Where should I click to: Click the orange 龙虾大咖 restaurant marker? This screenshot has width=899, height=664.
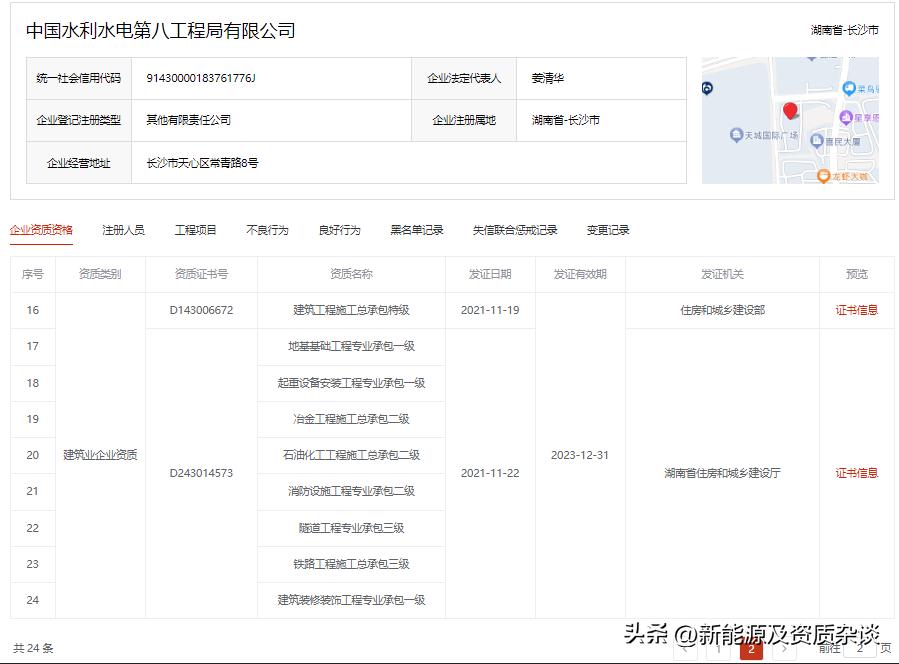pyautogui.click(x=824, y=175)
